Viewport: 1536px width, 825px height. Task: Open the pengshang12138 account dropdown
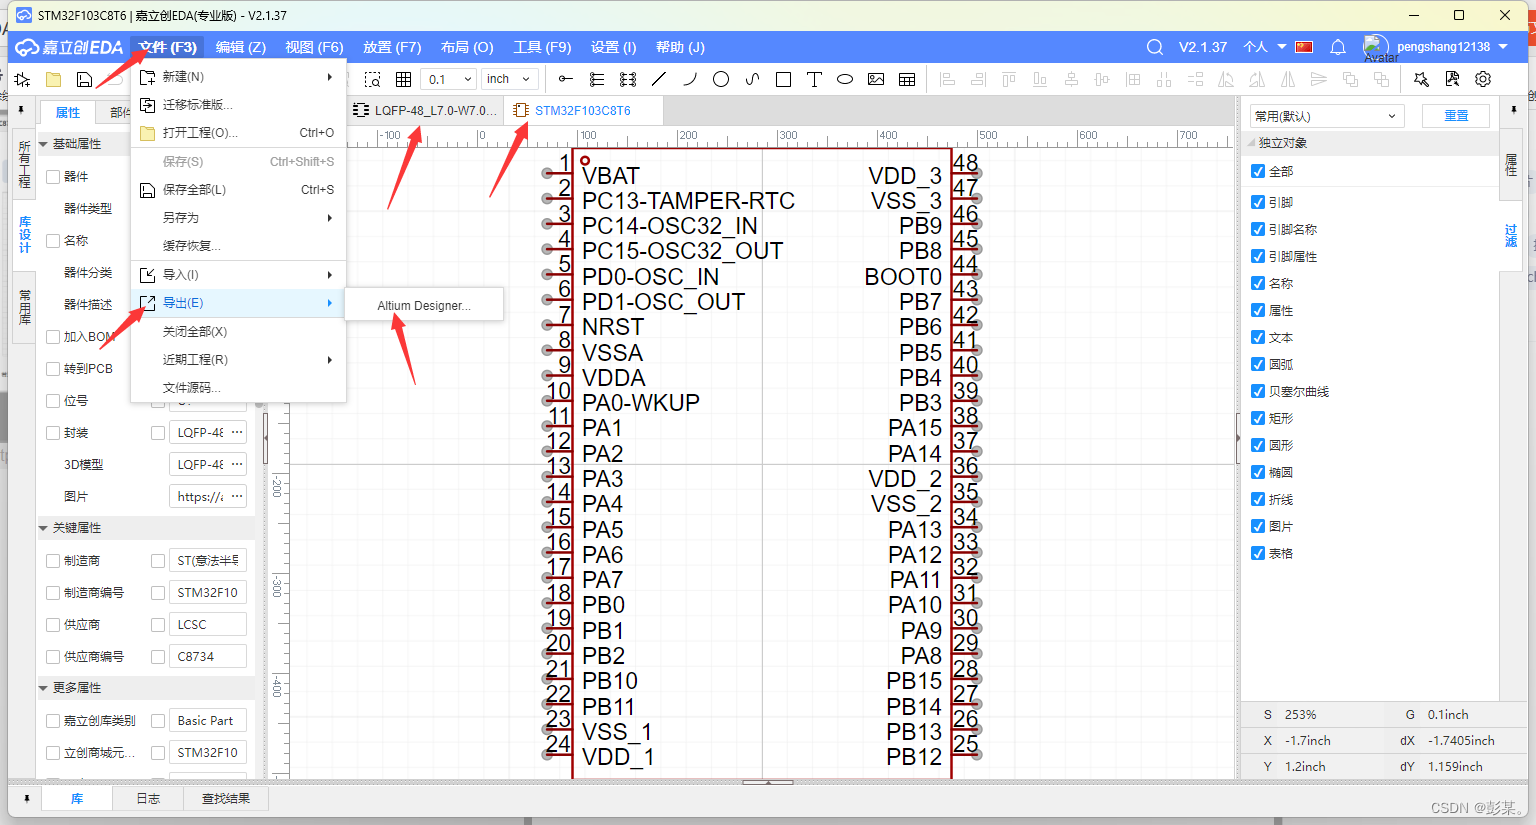[1453, 47]
